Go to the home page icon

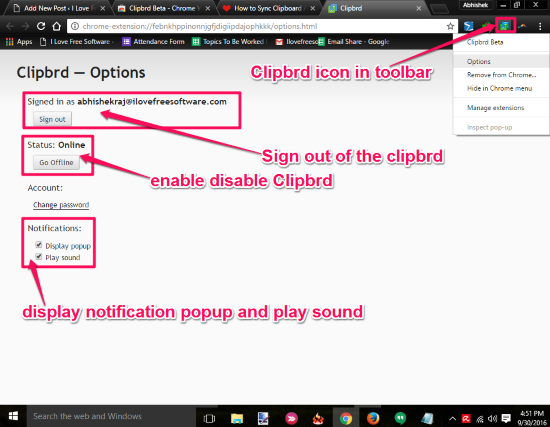tap(56, 26)
